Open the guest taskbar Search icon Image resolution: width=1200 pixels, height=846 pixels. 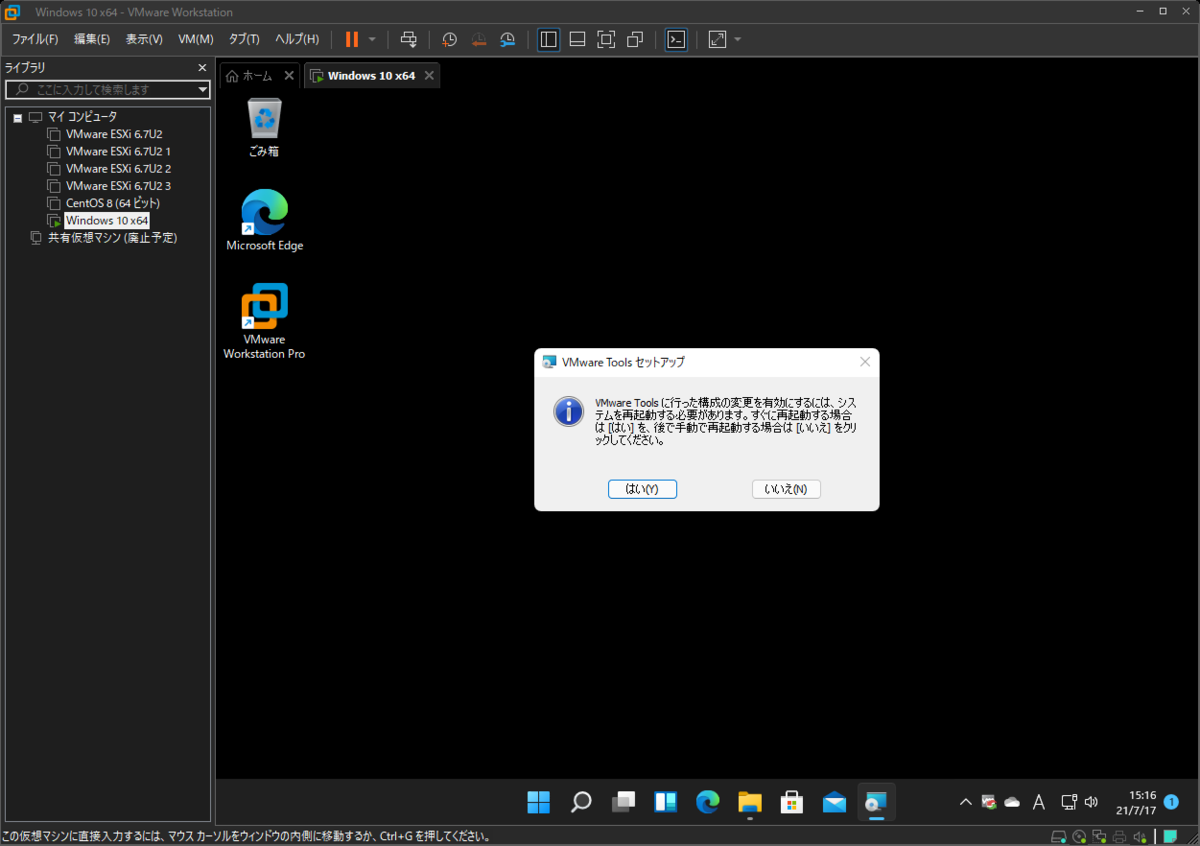pyautogui.click(x=581, y=802)
